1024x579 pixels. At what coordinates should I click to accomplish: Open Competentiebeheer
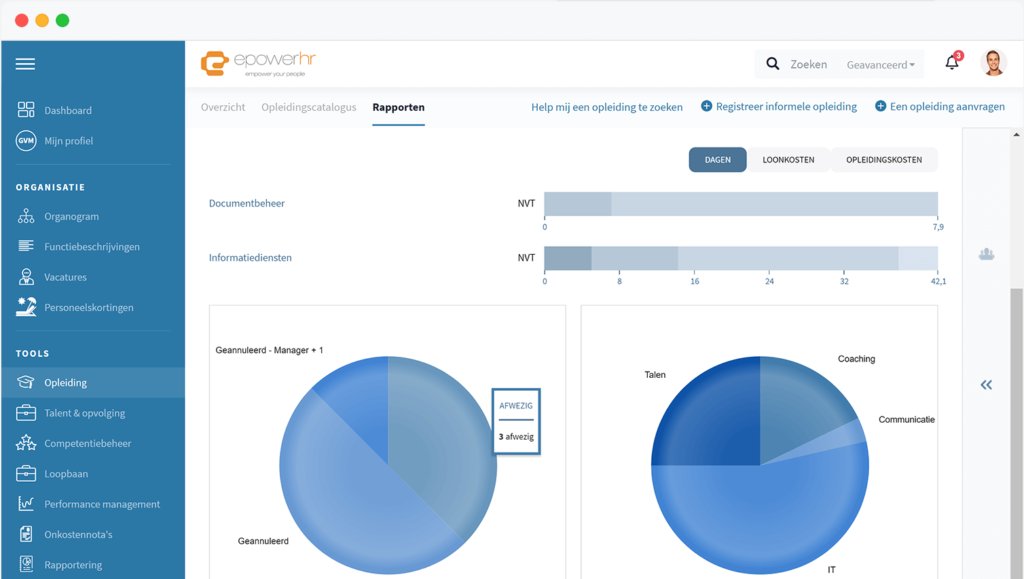pyautogui.click(x=89, y=443)
